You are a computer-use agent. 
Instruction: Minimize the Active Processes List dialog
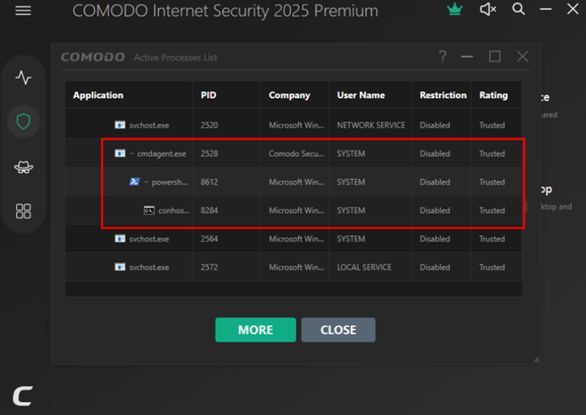point(467,57)
